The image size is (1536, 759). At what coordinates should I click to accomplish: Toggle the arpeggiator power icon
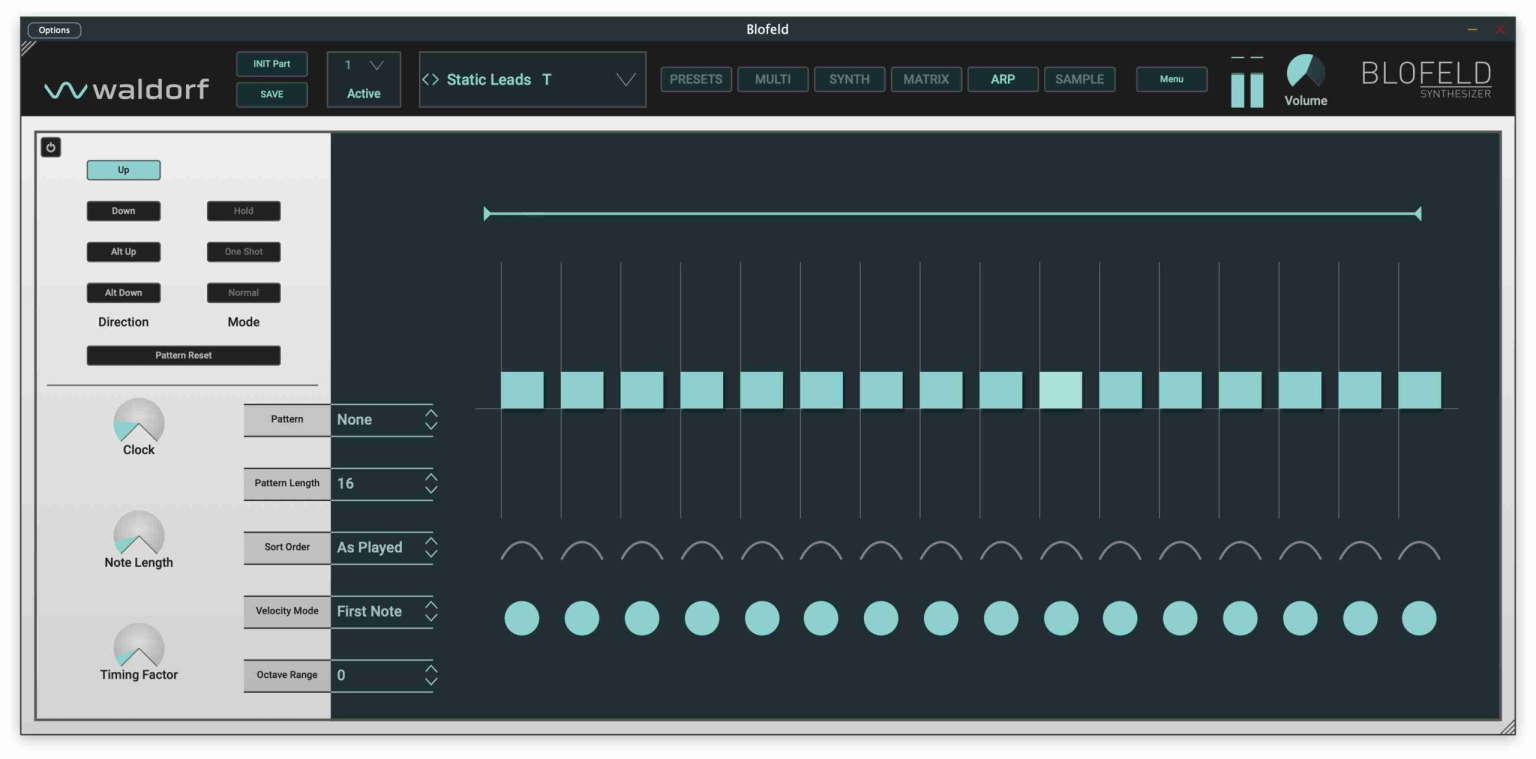[50, 147]
